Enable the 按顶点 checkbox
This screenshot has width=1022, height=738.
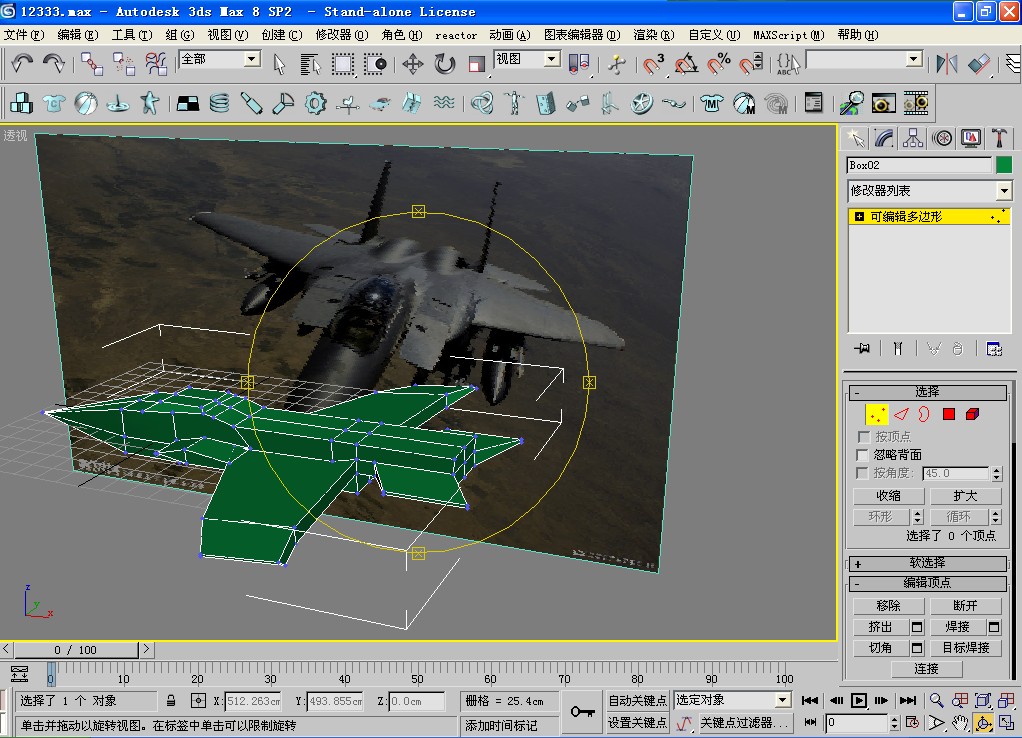(x=864, y=436)
